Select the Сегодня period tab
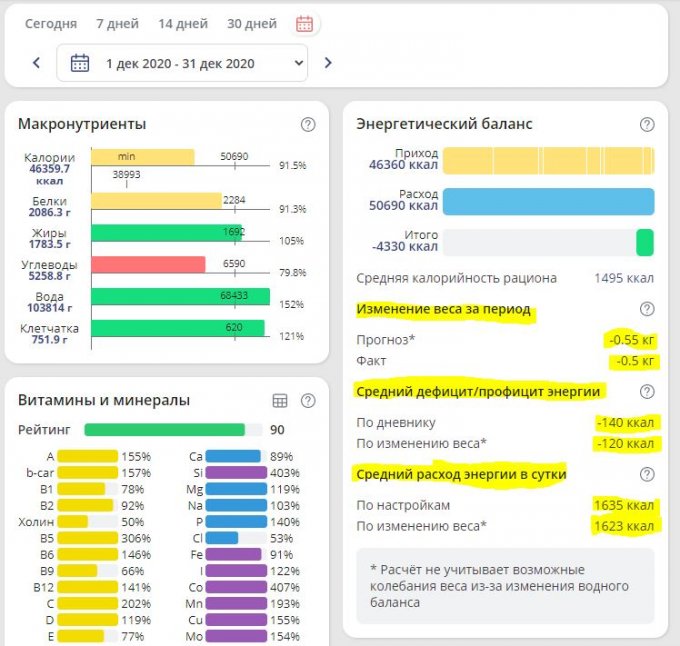The height and width of the screenshot is (646, 680). point(50,24)
